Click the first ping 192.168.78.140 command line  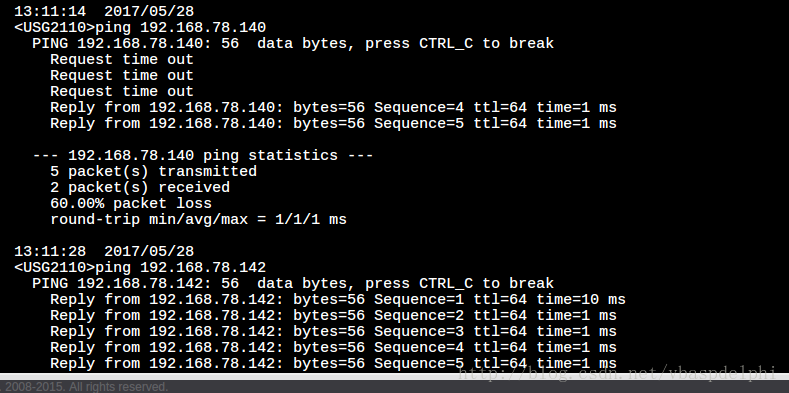pos(140,27)
